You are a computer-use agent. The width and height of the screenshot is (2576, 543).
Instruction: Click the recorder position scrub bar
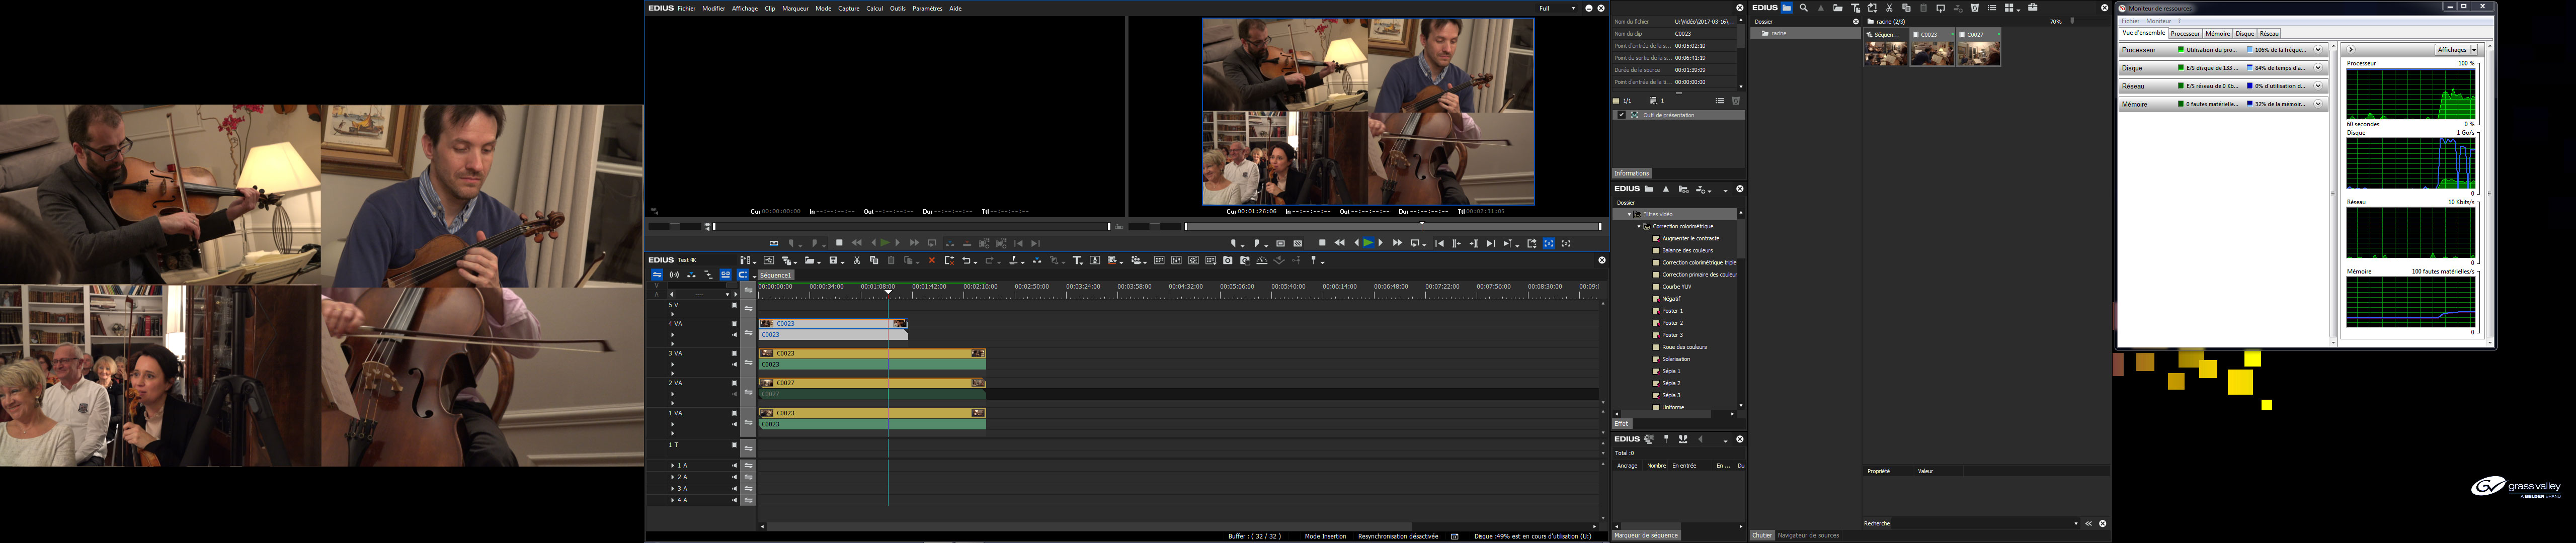(1393, 227)
